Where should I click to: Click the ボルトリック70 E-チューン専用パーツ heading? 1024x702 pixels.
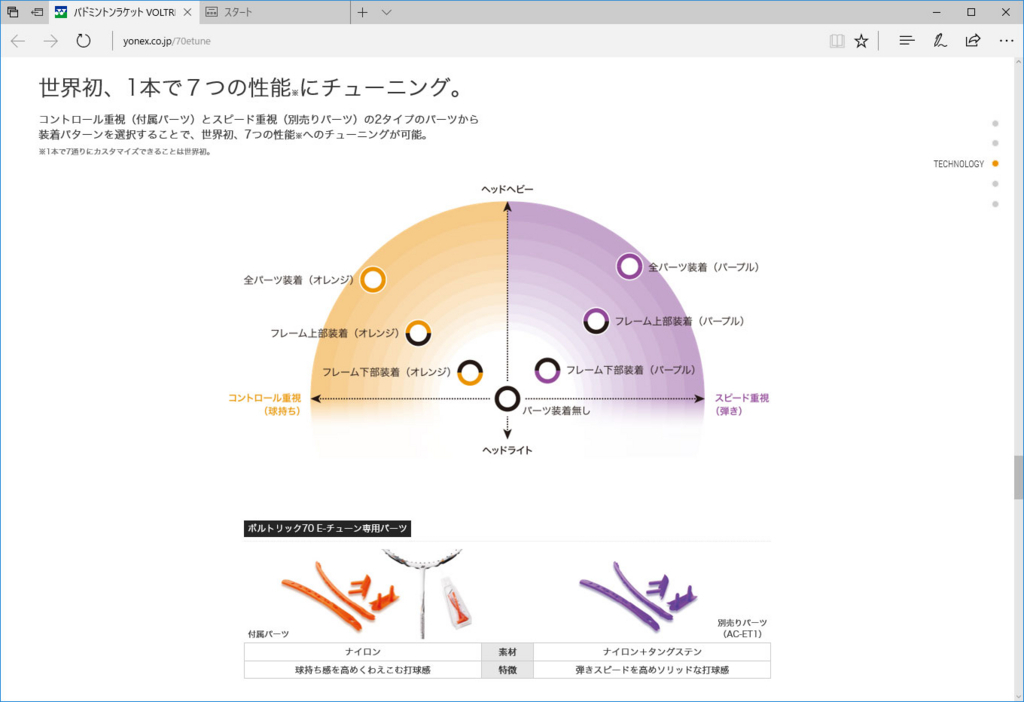[327, 528]
